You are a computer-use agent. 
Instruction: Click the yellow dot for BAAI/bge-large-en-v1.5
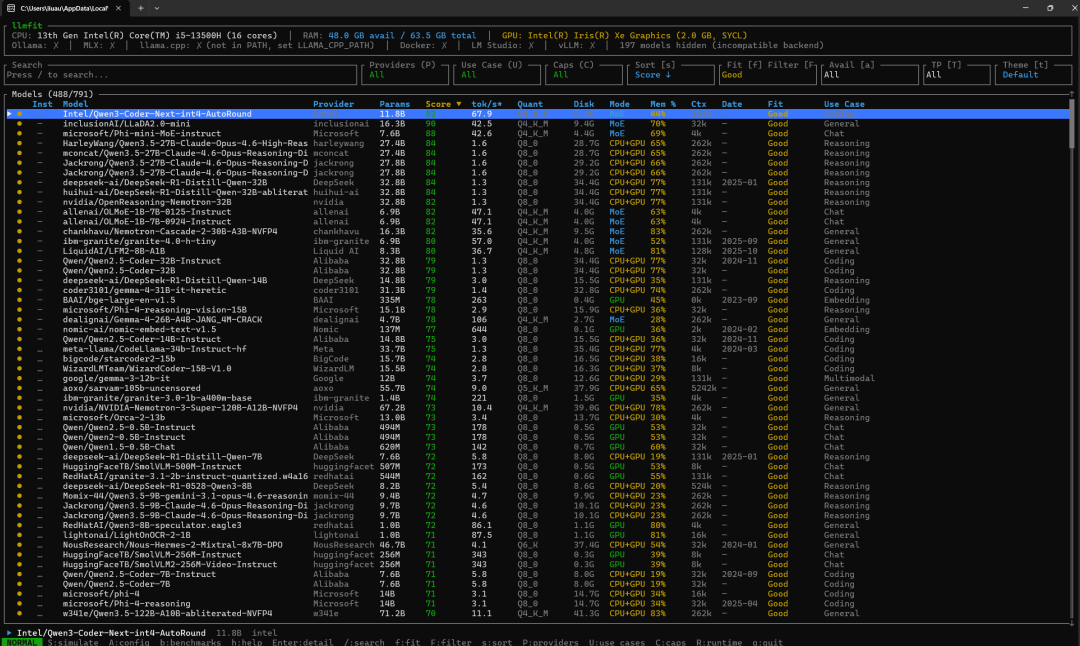point(19,300)
